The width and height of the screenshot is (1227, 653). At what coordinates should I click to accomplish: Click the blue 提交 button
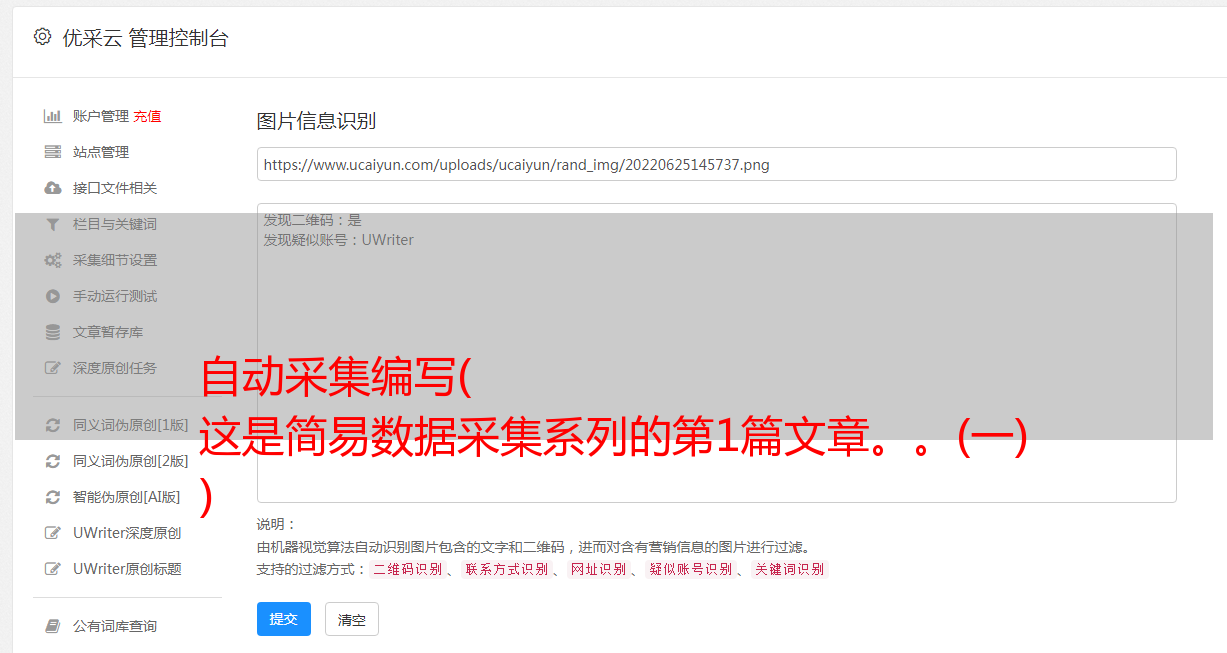pyautogui.click(x=284, y=619)
